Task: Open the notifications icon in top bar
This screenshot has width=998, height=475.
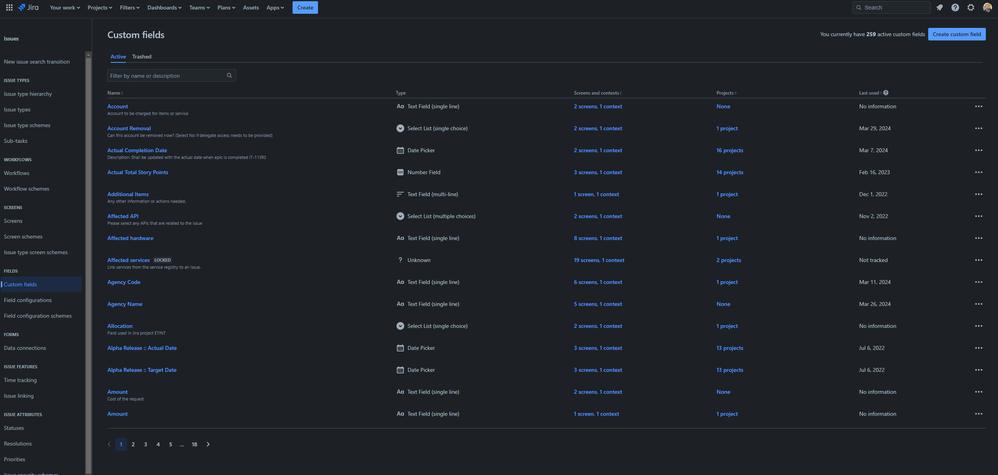Action: pyautogui.click(x=939, y=8)
